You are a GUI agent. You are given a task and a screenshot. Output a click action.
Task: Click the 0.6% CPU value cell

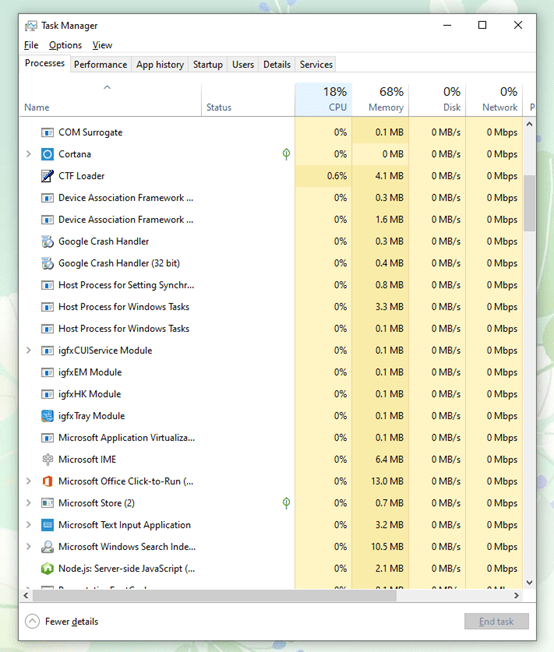(323, 176)
